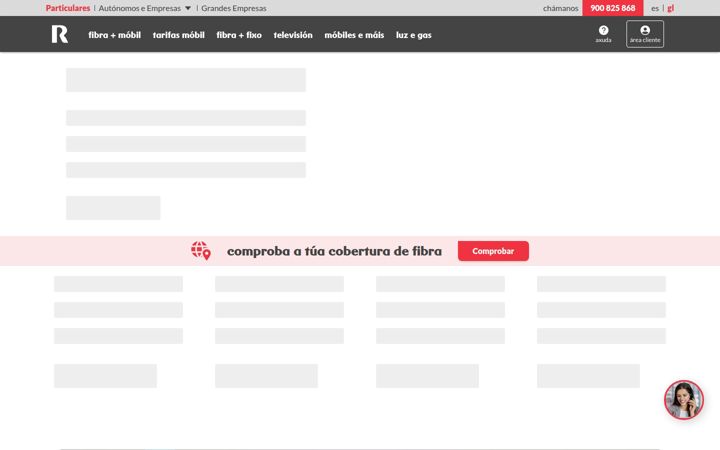Open the fibra + móbil menu

[x=114, y=35]
